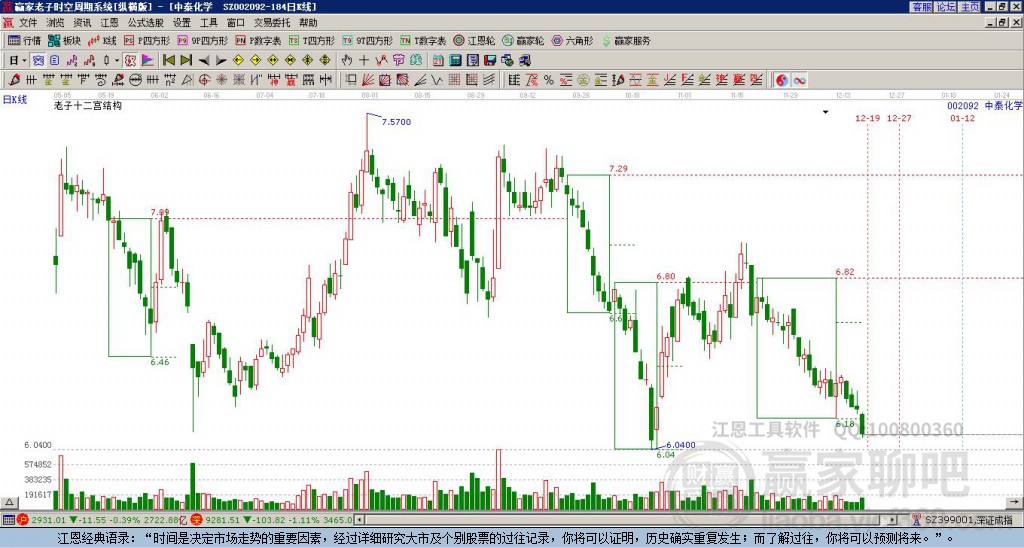Open the 浏览 menu
This screenshot has height=548, width=1024.
[56, 23]
